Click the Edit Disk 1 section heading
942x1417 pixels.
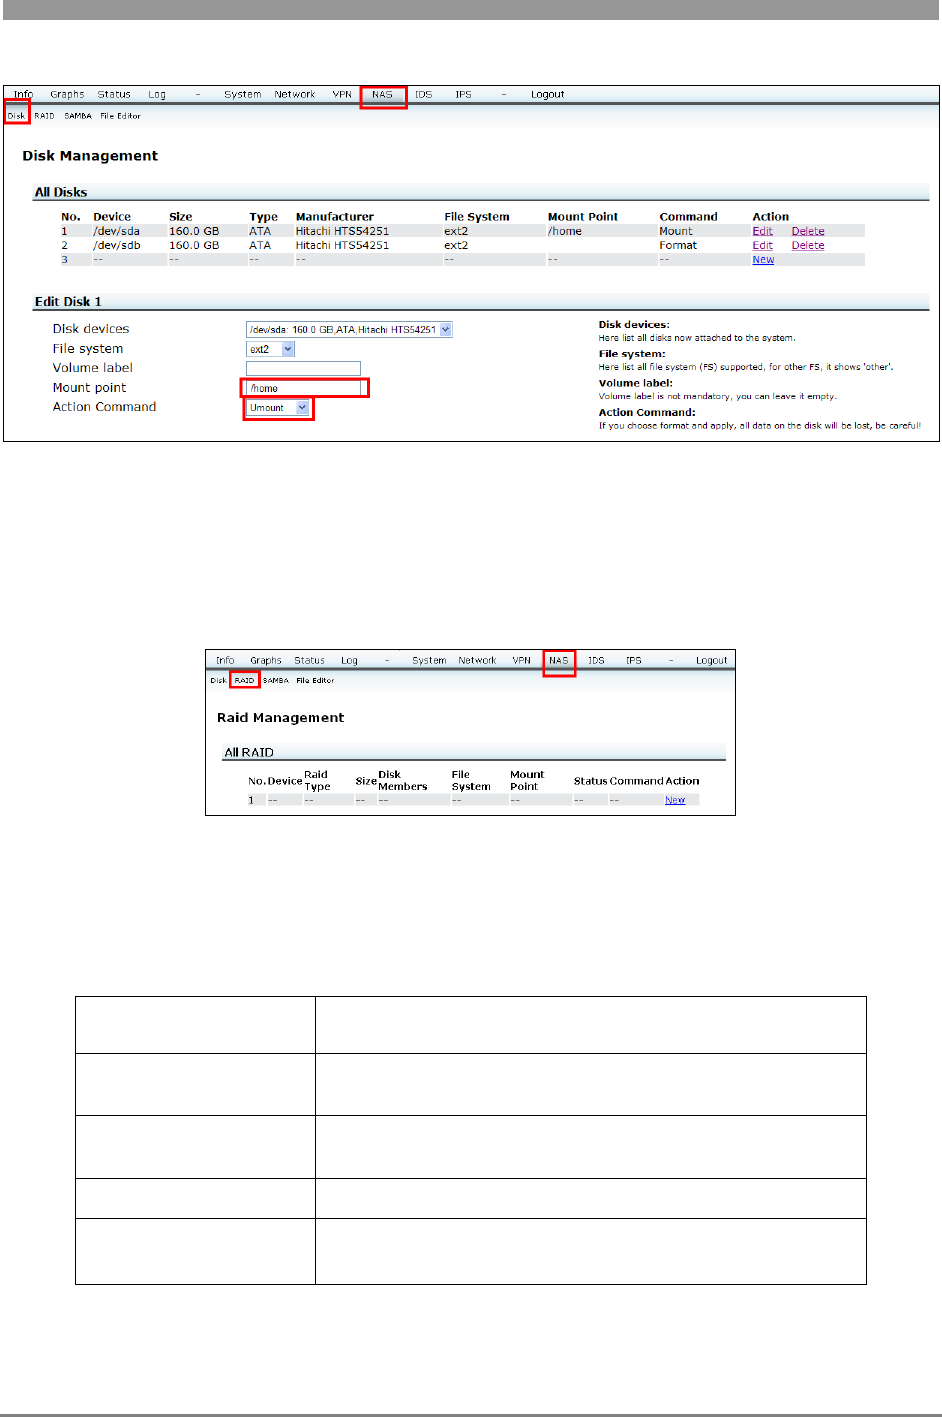point(68,301)
